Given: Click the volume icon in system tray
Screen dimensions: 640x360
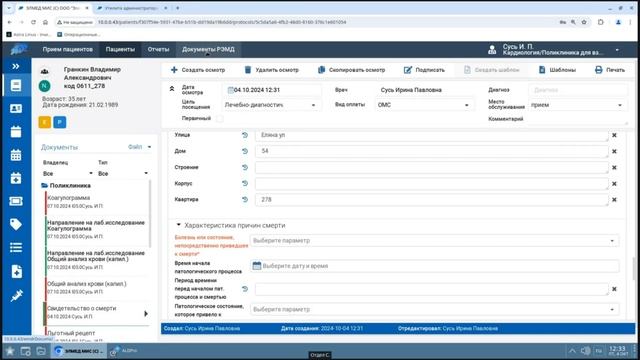Looking at the screenshot, I should pyautogui.click(x=585, y=351).
